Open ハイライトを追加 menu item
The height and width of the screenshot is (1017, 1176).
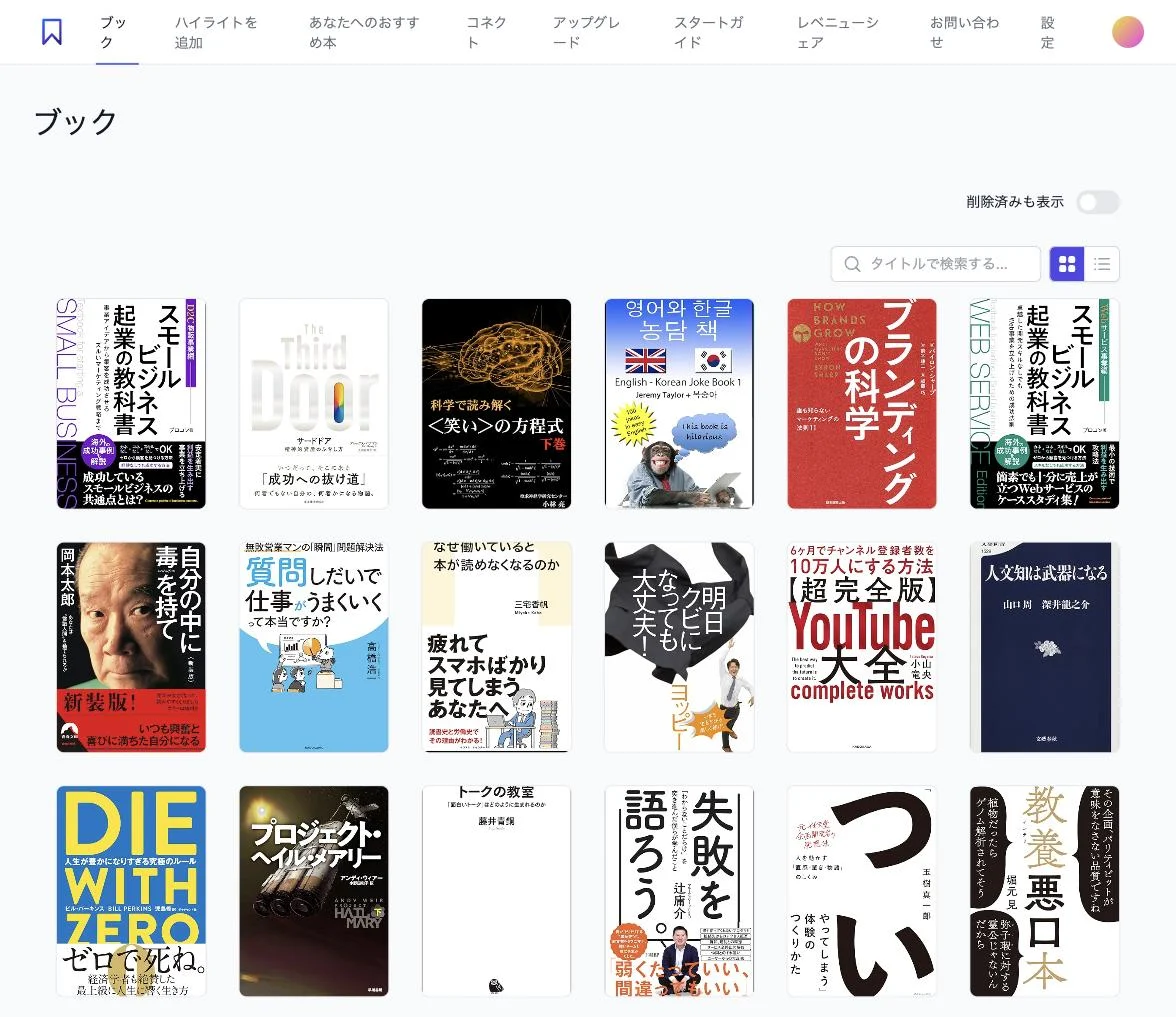[216, 32]
